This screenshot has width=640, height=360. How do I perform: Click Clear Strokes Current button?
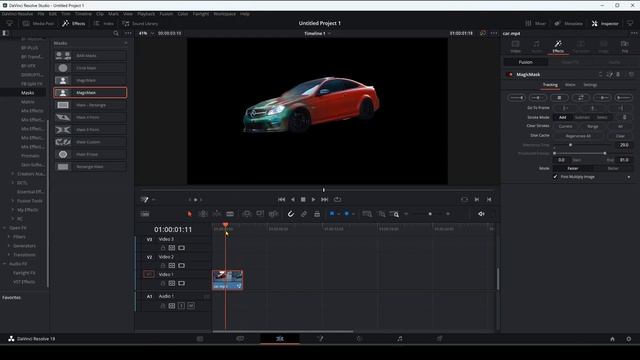(565, 127)
